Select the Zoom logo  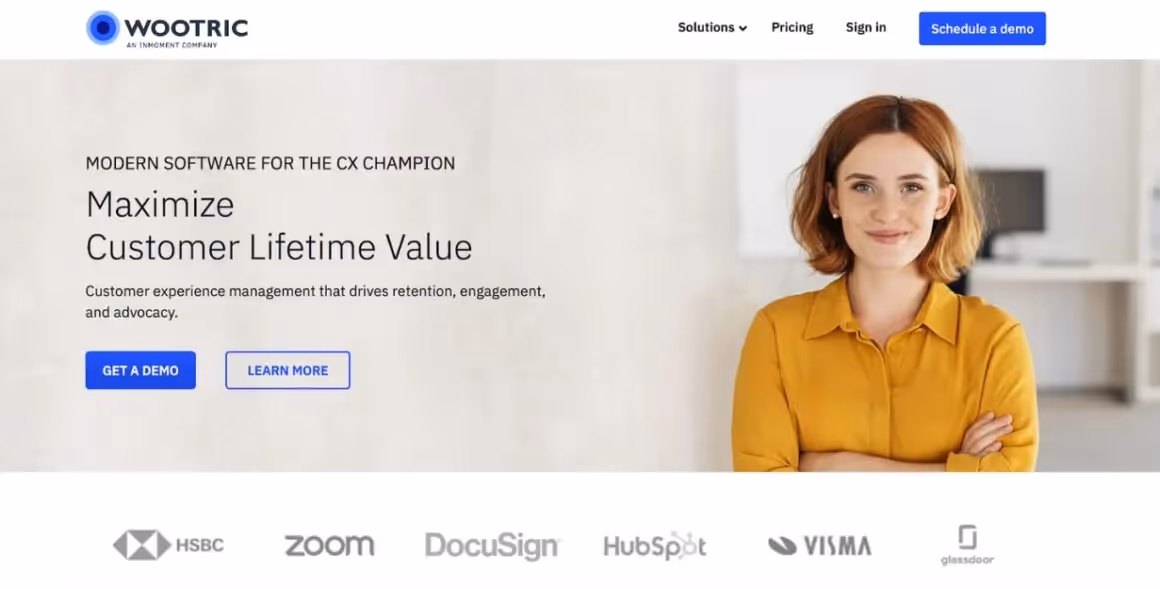pos(329,546)
